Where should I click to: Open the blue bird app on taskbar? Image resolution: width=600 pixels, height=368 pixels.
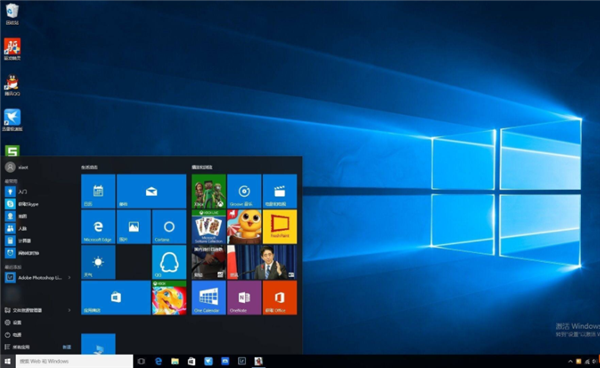[x=208, y=361]
